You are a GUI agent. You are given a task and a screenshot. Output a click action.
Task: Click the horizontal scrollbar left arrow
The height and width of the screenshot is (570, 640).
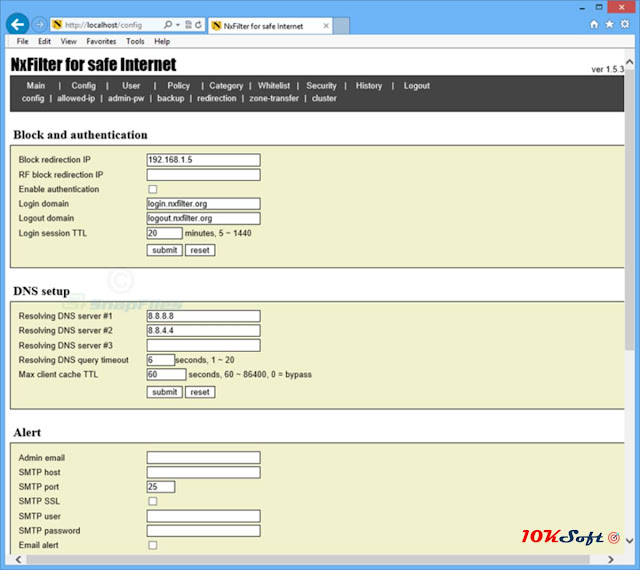click(19, 559)
